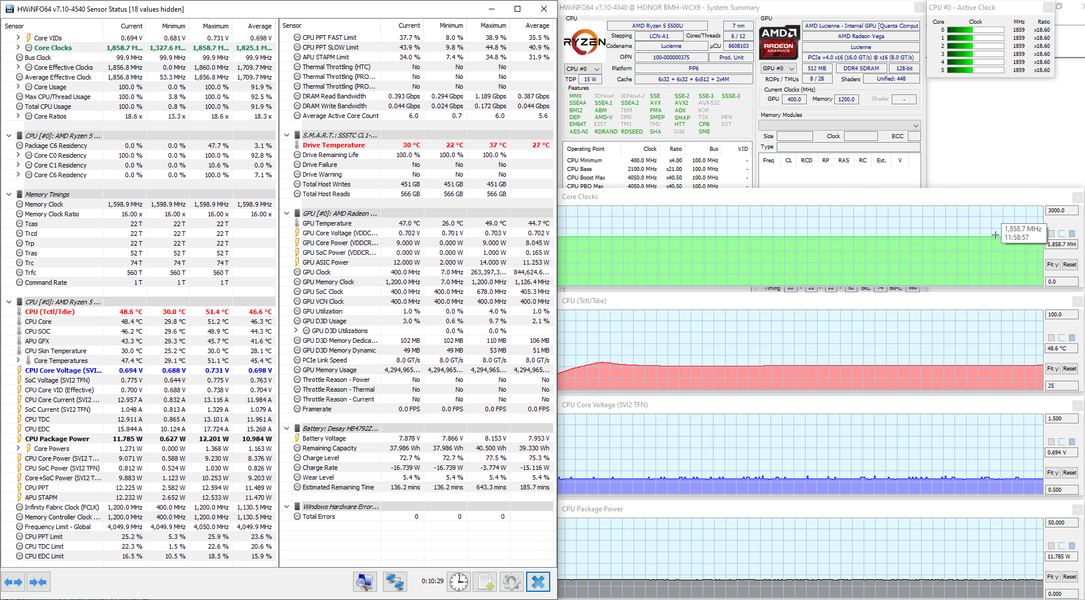Click the icon beside Total Errors row

click(297, 516)
